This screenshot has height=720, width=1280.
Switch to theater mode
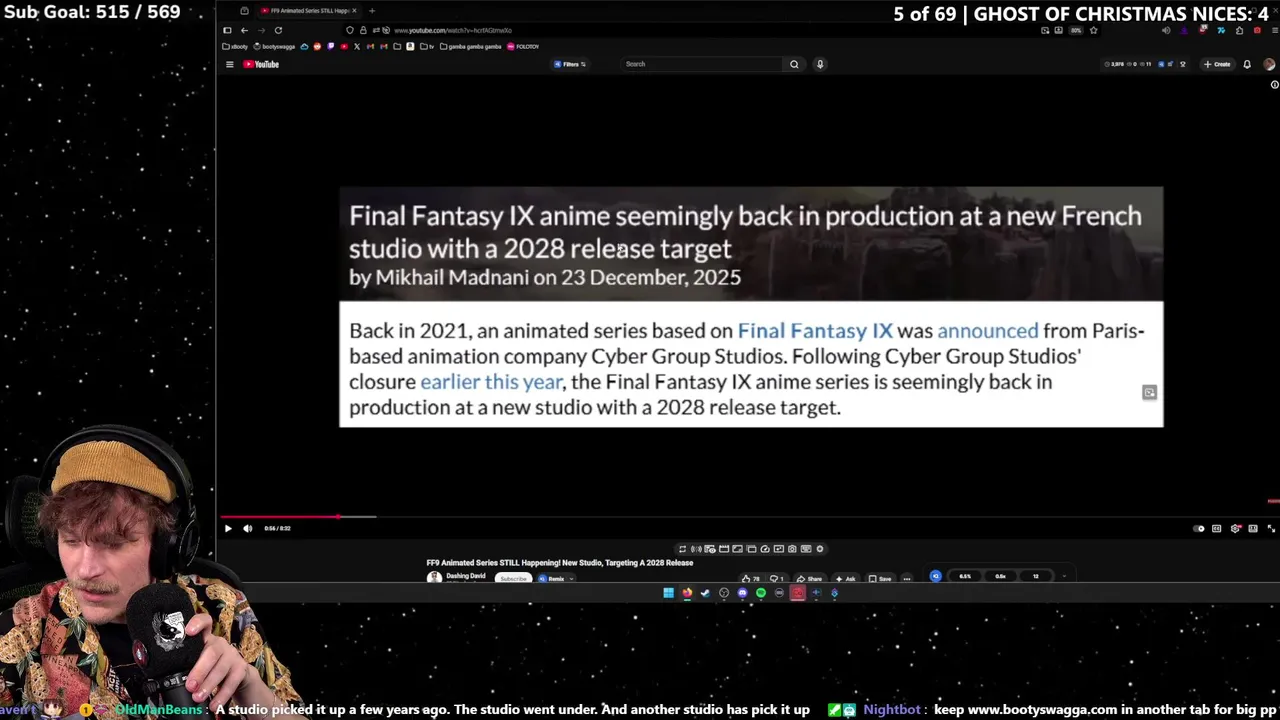point(1253,528)
